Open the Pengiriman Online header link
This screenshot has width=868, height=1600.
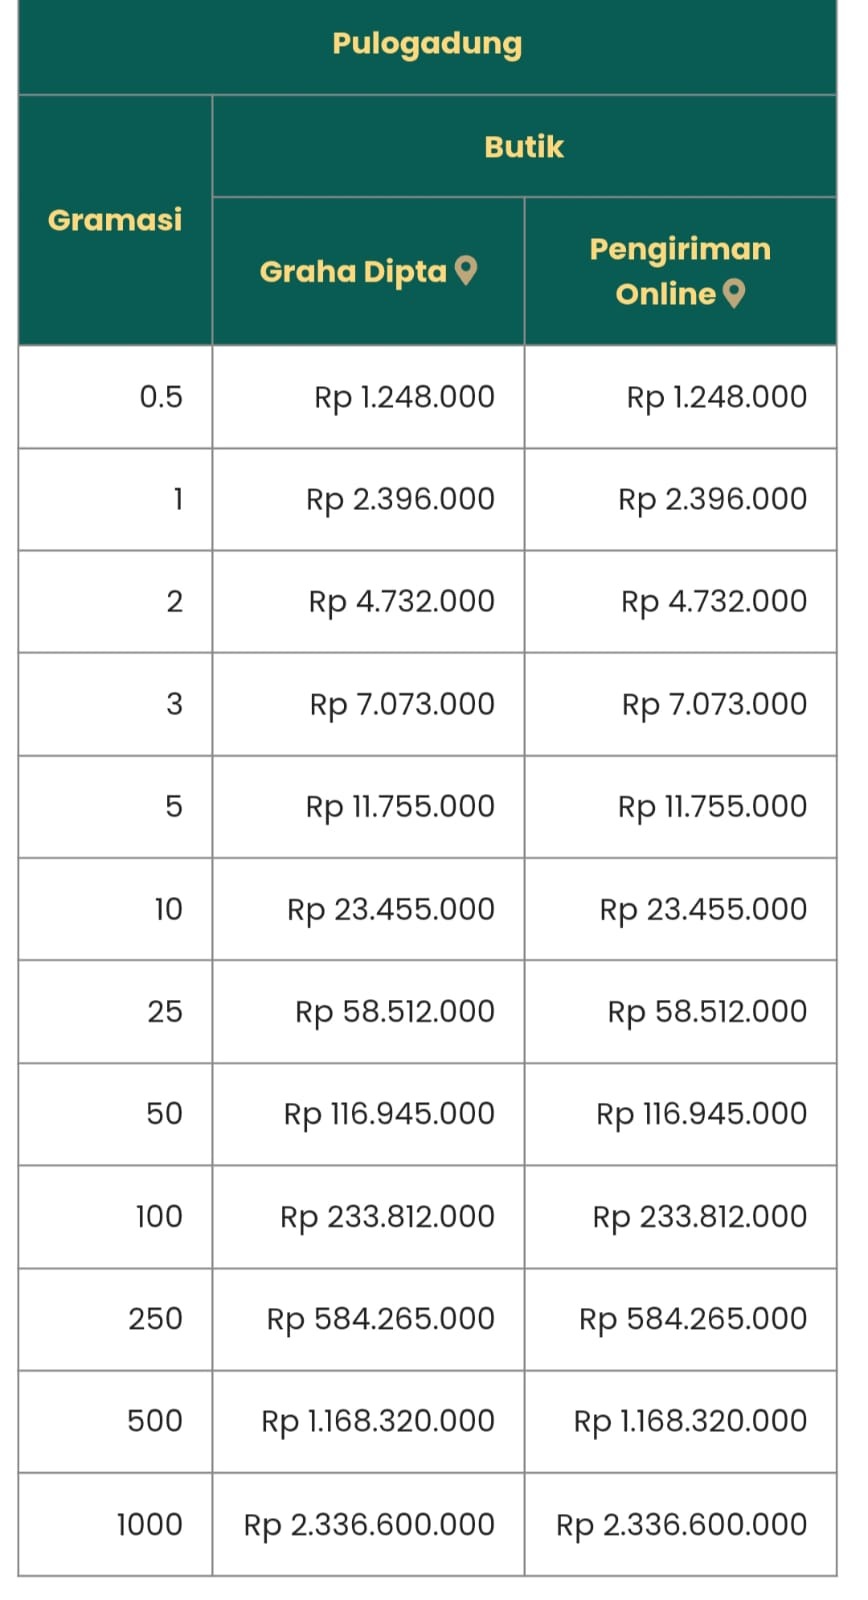click(679, 270)
